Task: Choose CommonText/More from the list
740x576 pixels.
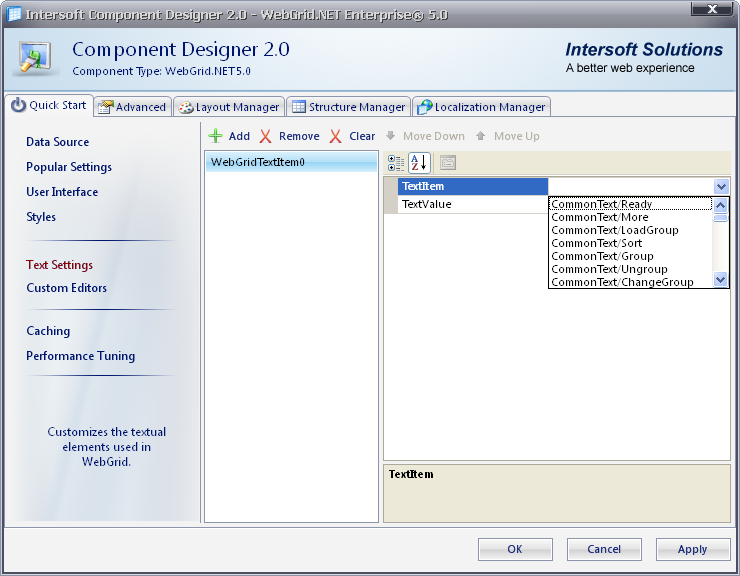Action: (x=631, y=217)
